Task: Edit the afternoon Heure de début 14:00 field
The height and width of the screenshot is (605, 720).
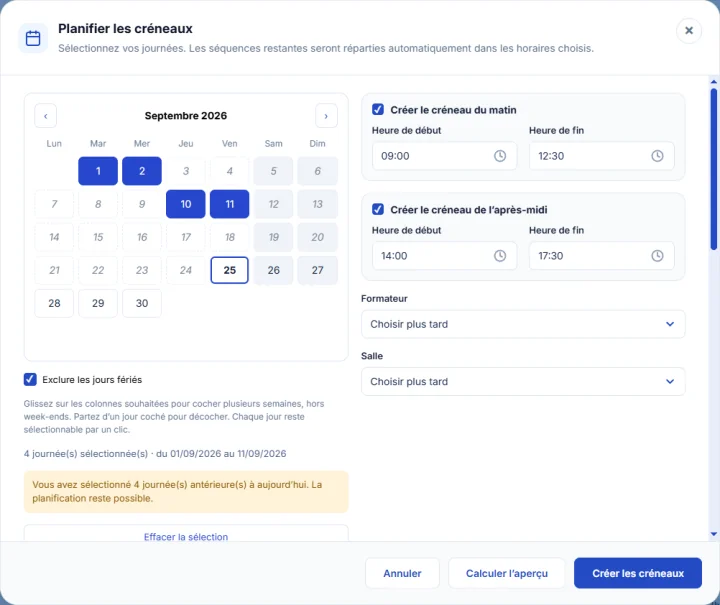Action: point(444,256)
